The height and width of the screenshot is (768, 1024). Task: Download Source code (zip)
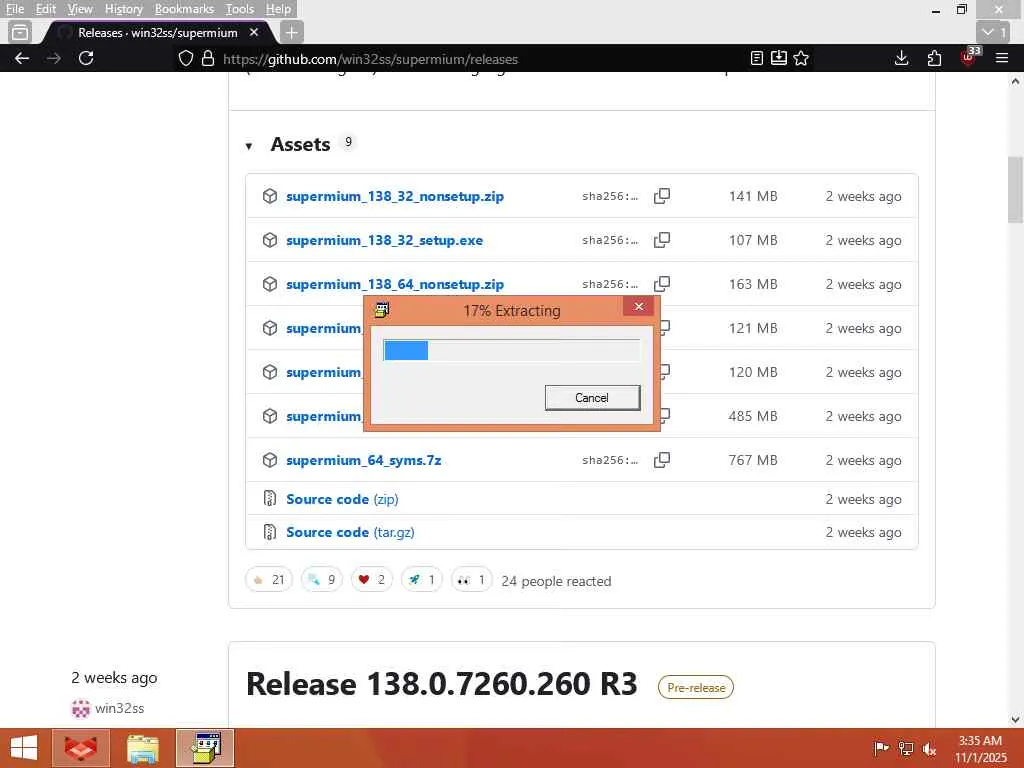[x=342, y=499]
